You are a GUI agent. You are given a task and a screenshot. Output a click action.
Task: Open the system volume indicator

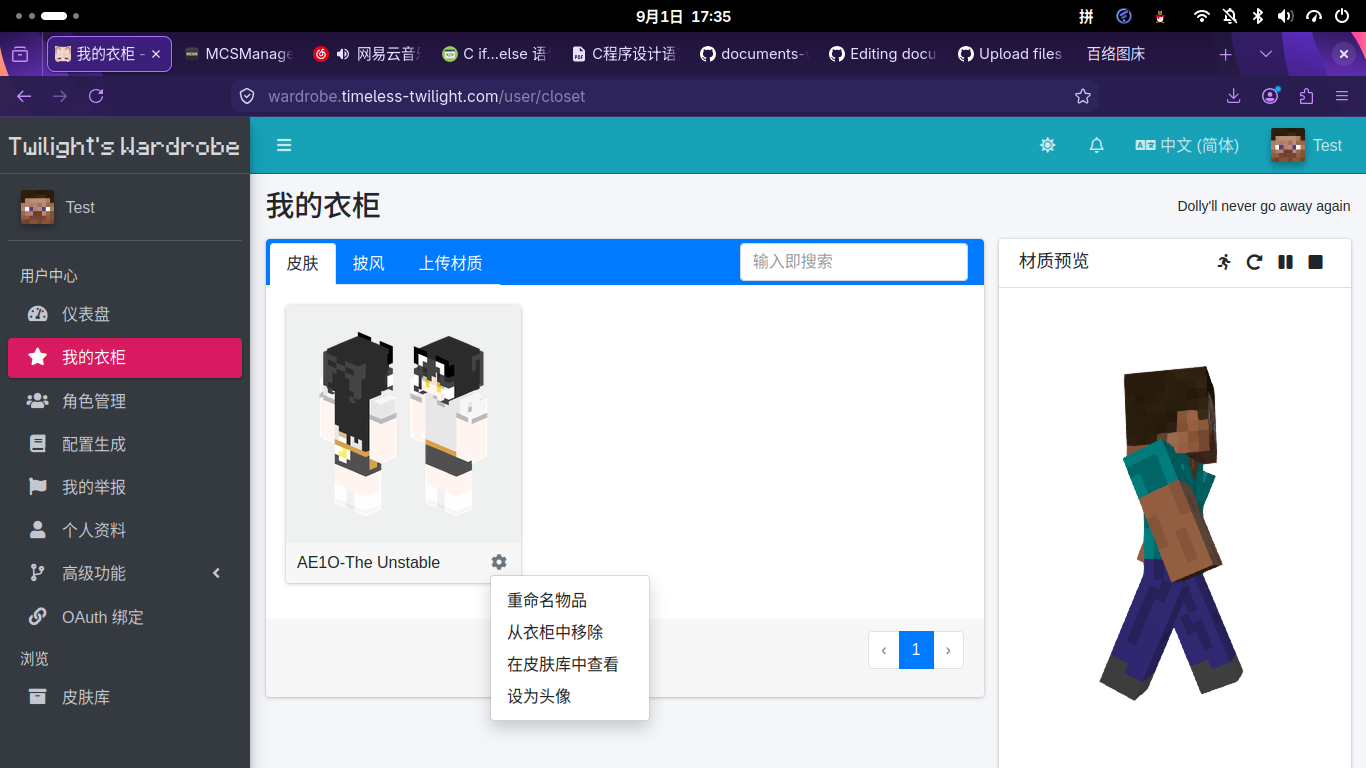tap(1286, 16)
